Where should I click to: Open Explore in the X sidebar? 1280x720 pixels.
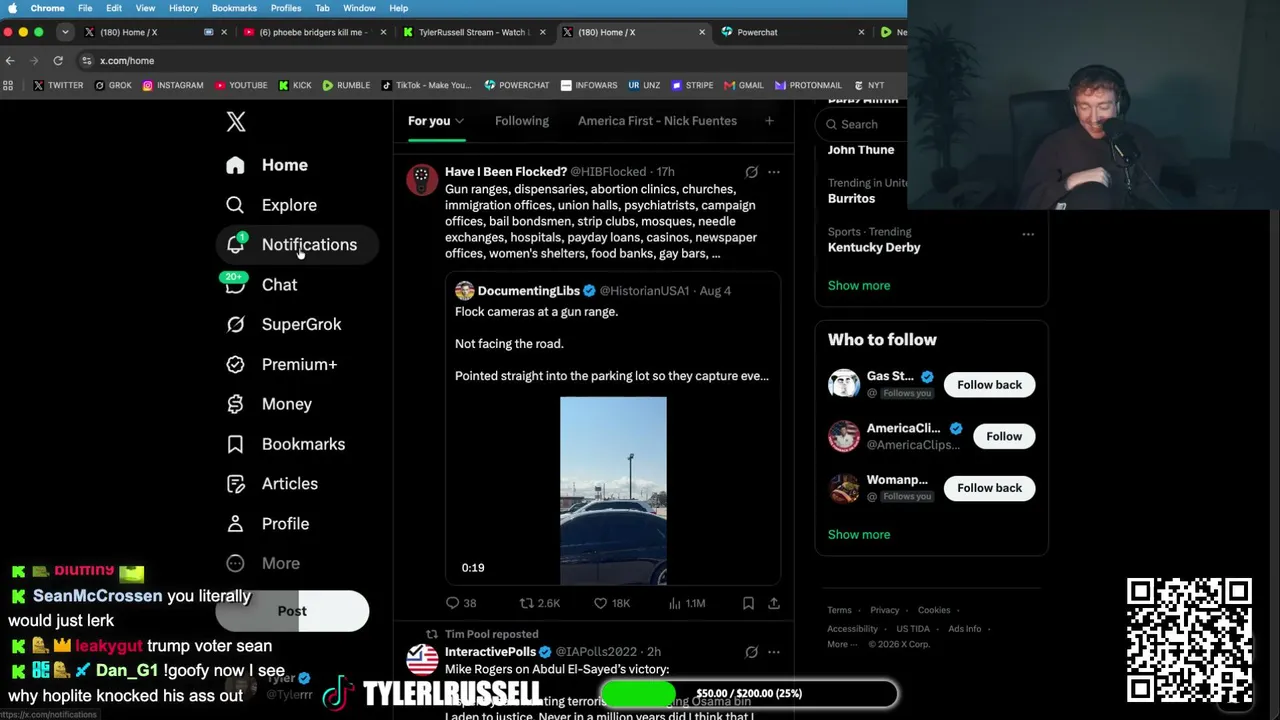271,205
